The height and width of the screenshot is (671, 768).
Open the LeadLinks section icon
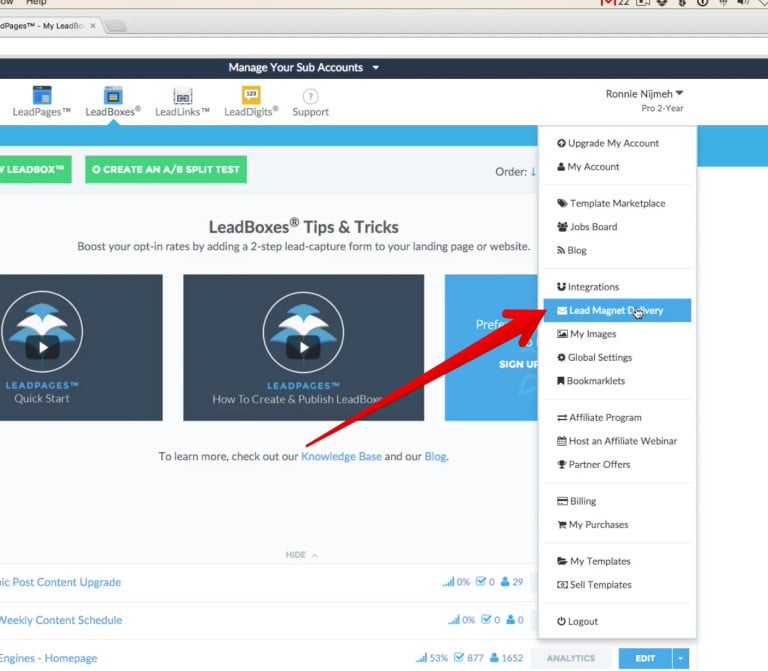(x=183, y=96)
